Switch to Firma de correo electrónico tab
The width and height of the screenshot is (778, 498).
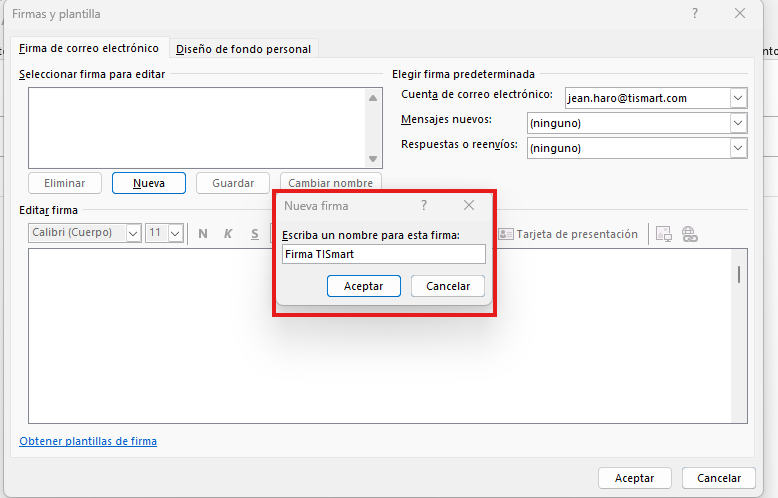coord(89,48)
